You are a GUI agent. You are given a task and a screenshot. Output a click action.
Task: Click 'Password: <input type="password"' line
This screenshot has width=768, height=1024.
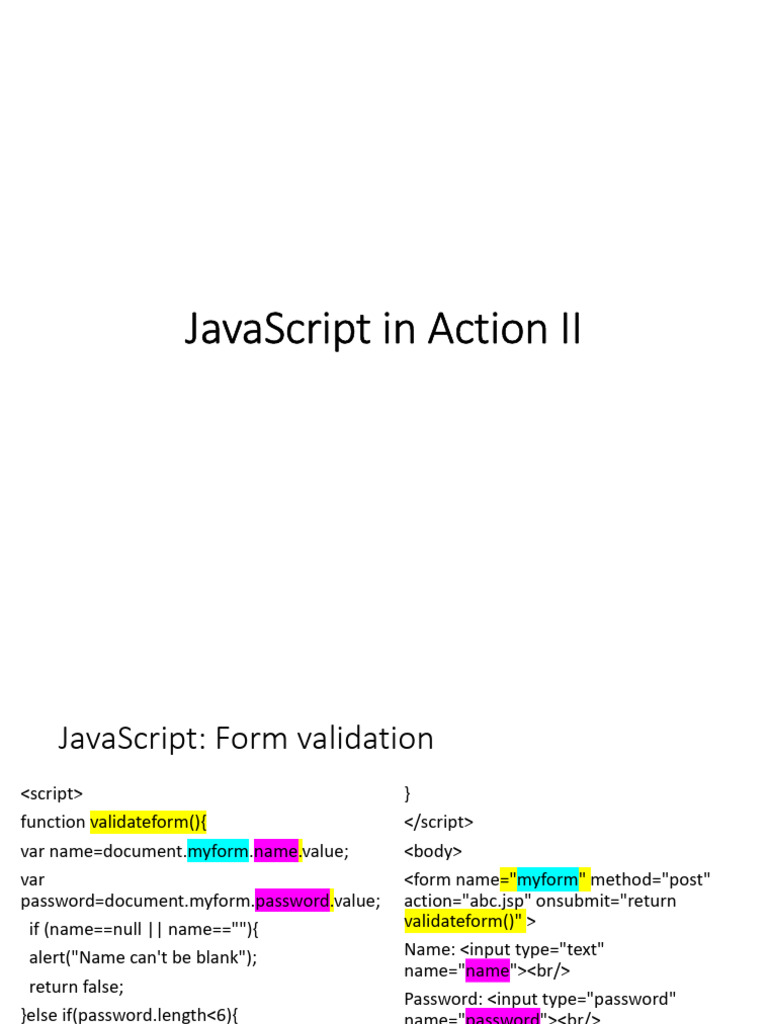(x=540, y=999)
